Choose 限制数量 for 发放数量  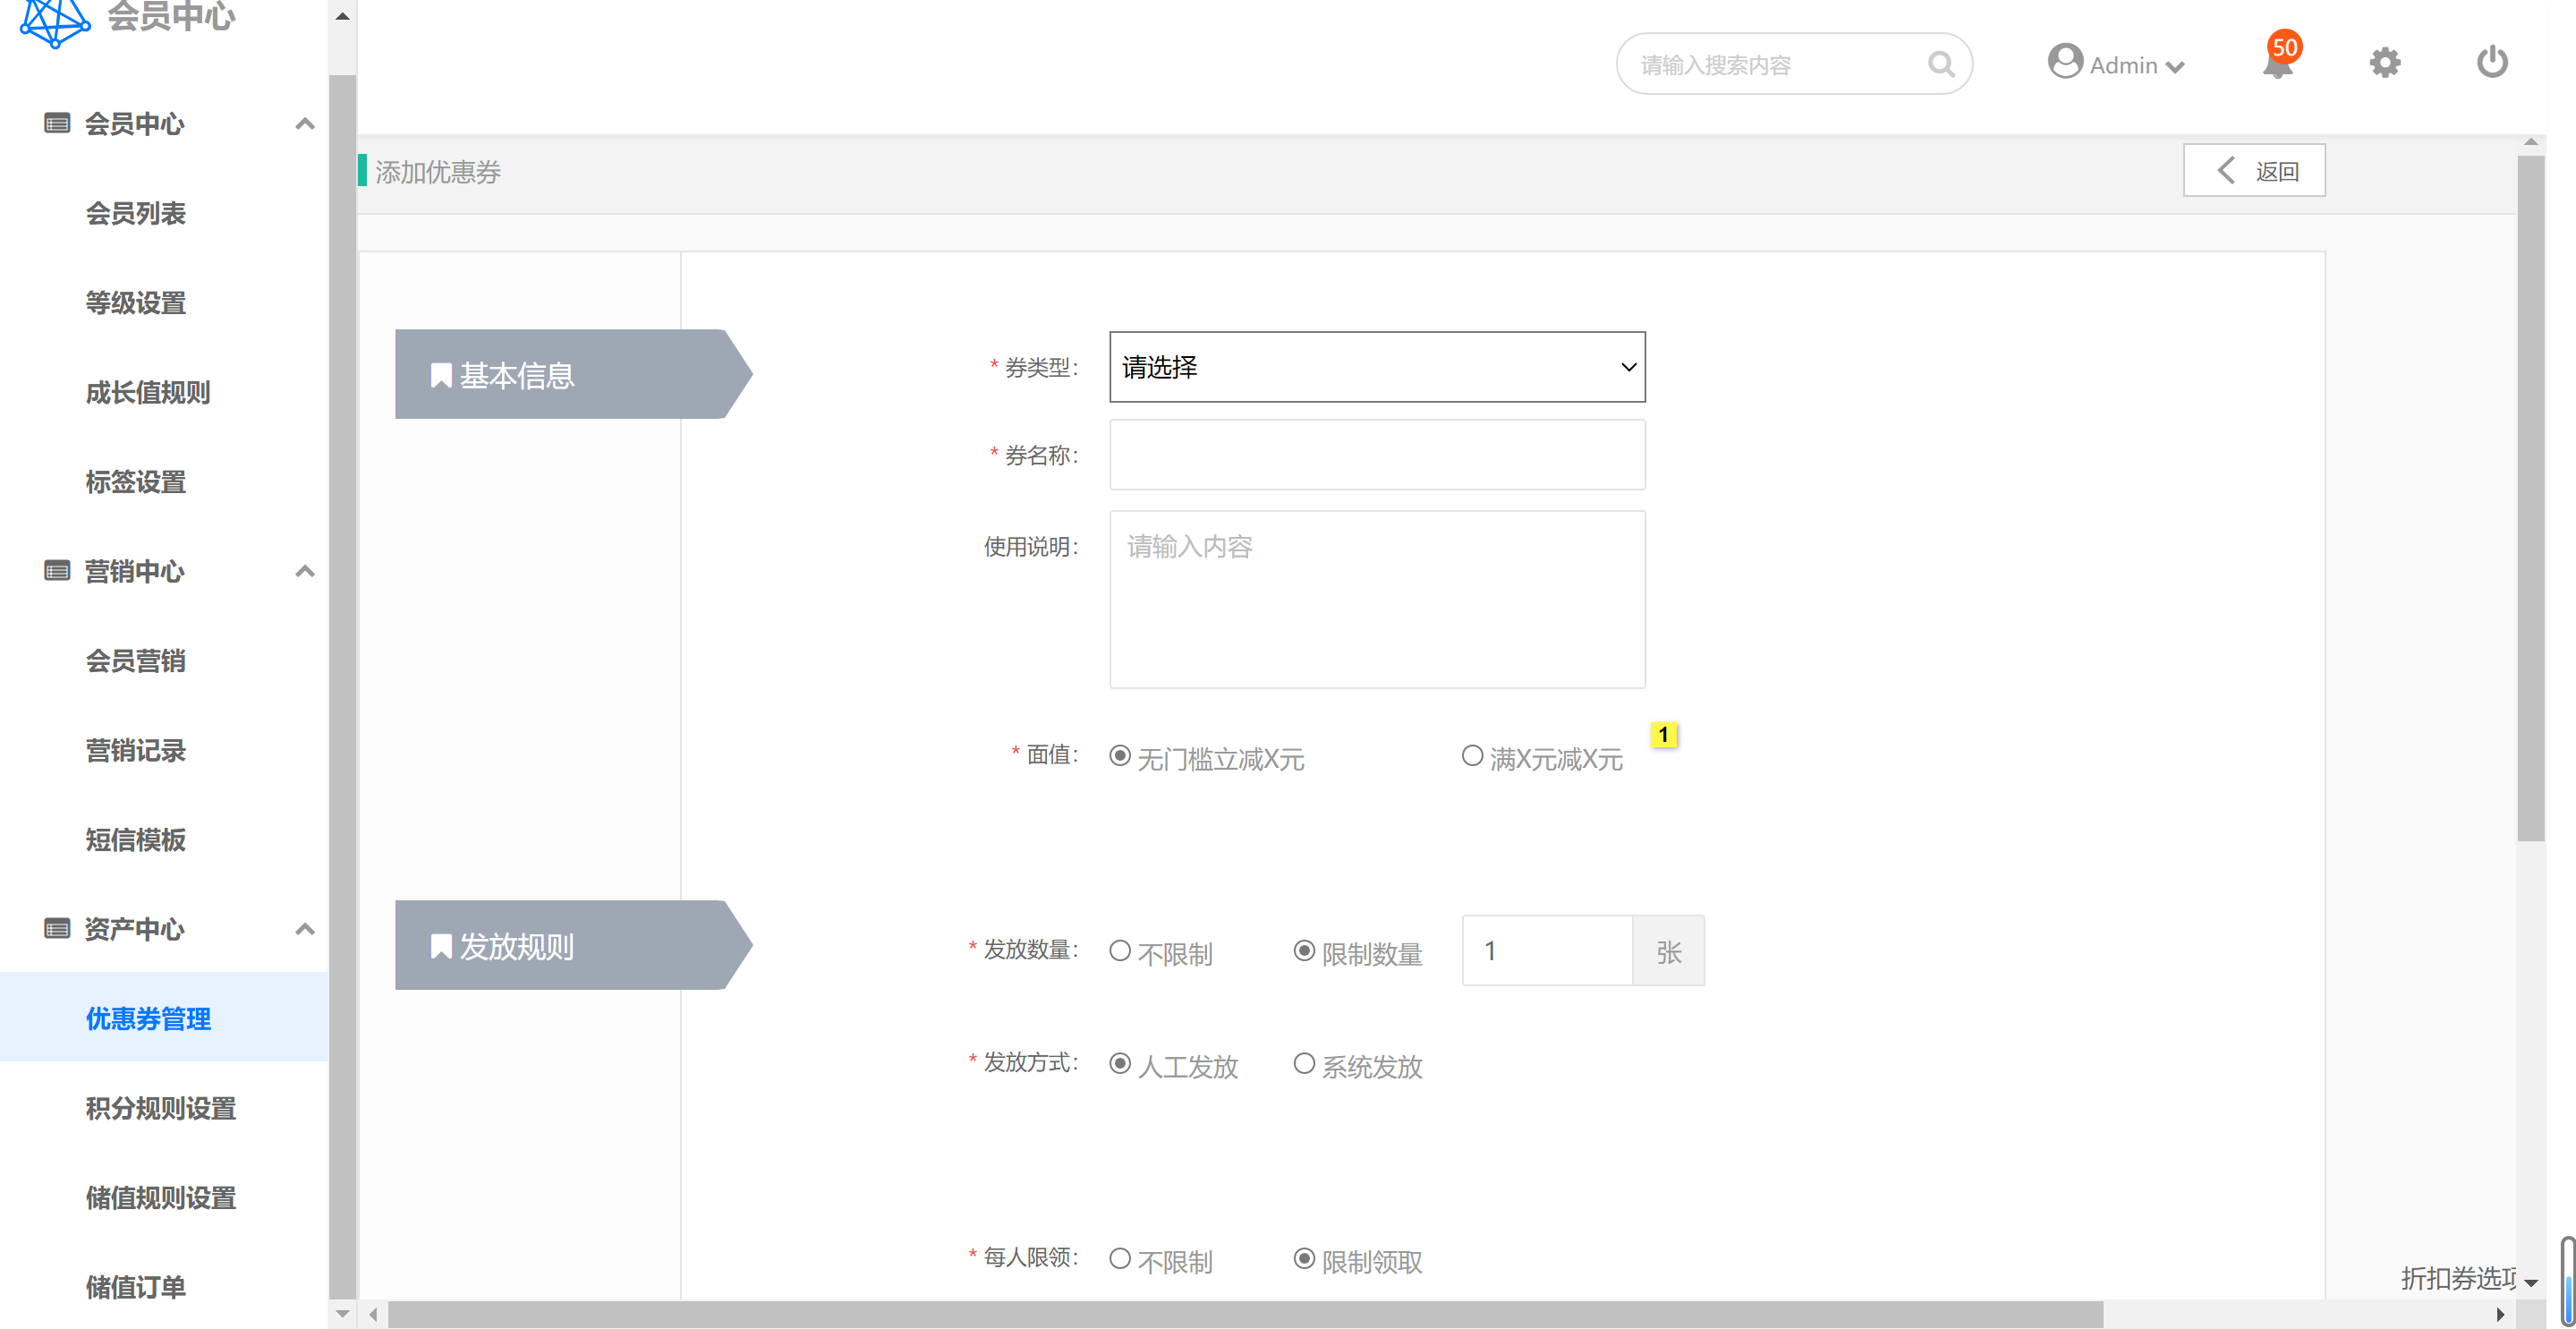click(x=1304, y=951)
